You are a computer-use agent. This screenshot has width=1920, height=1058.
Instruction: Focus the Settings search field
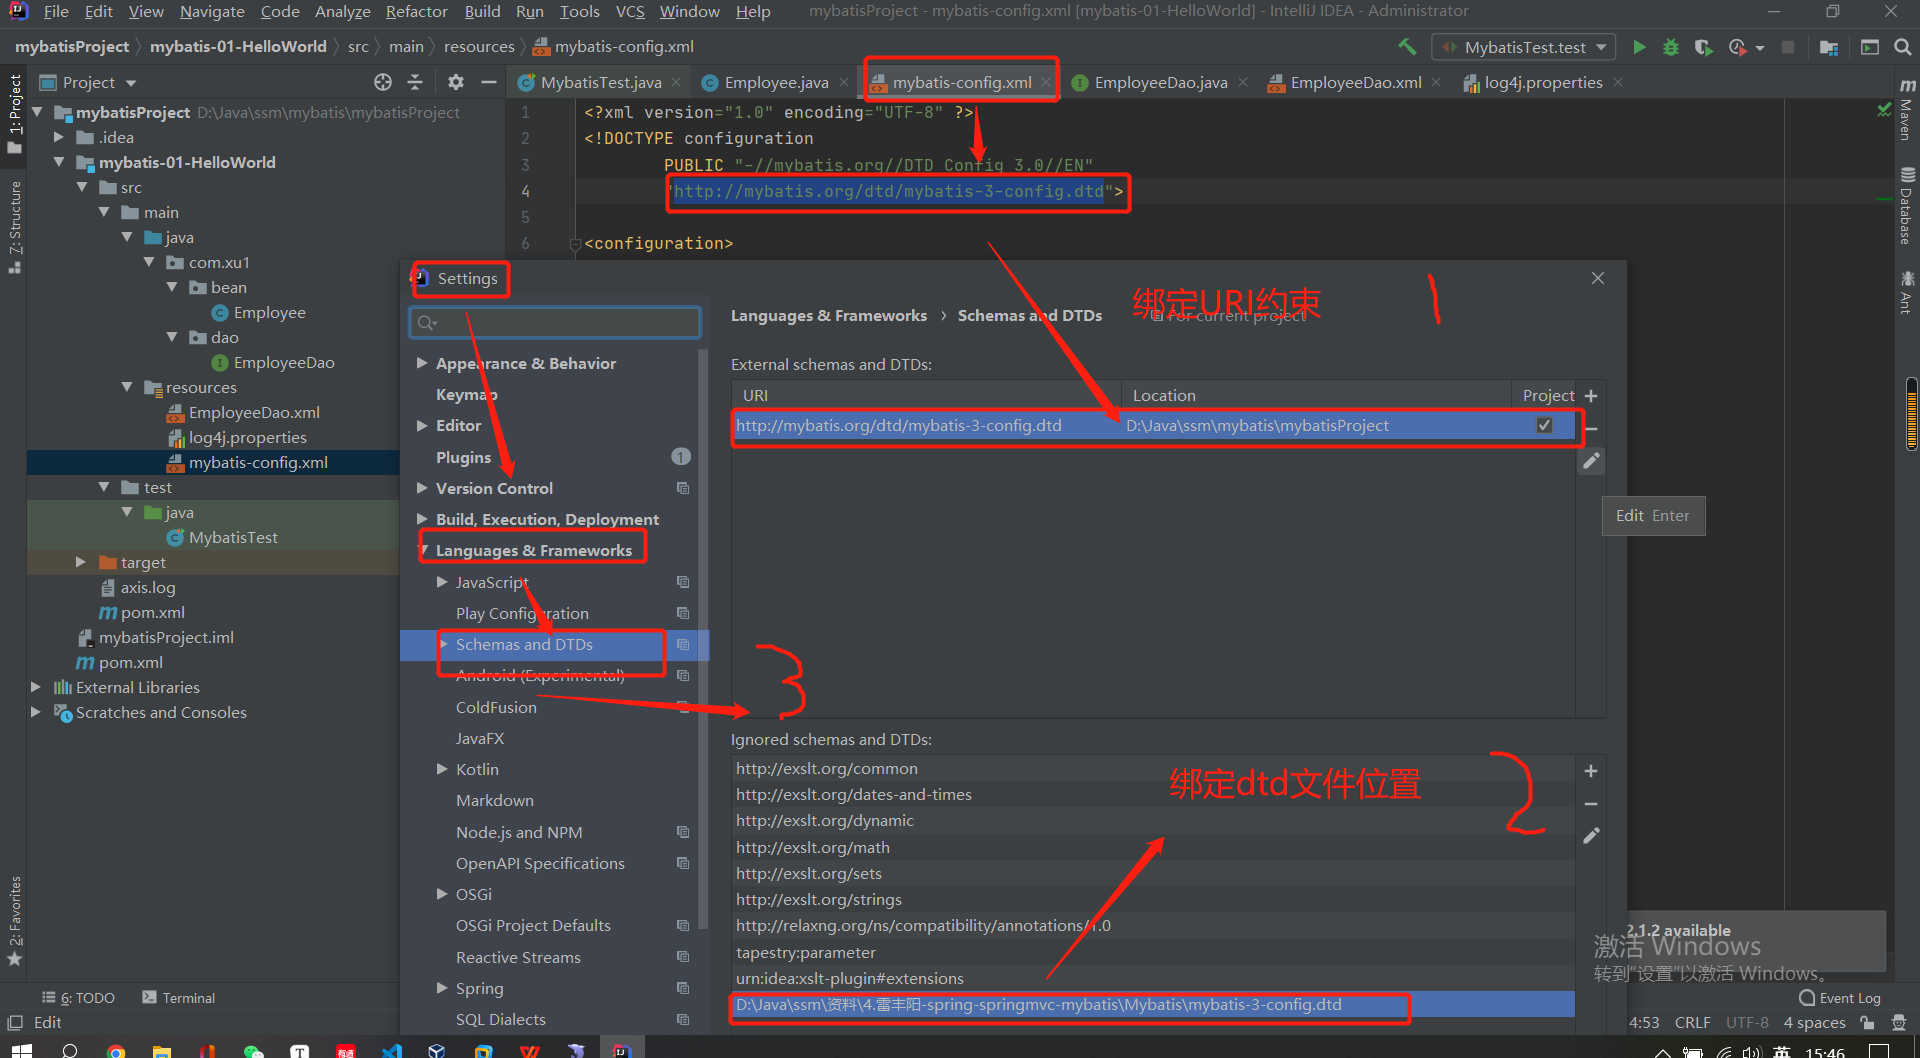click(x=555, y=322)
